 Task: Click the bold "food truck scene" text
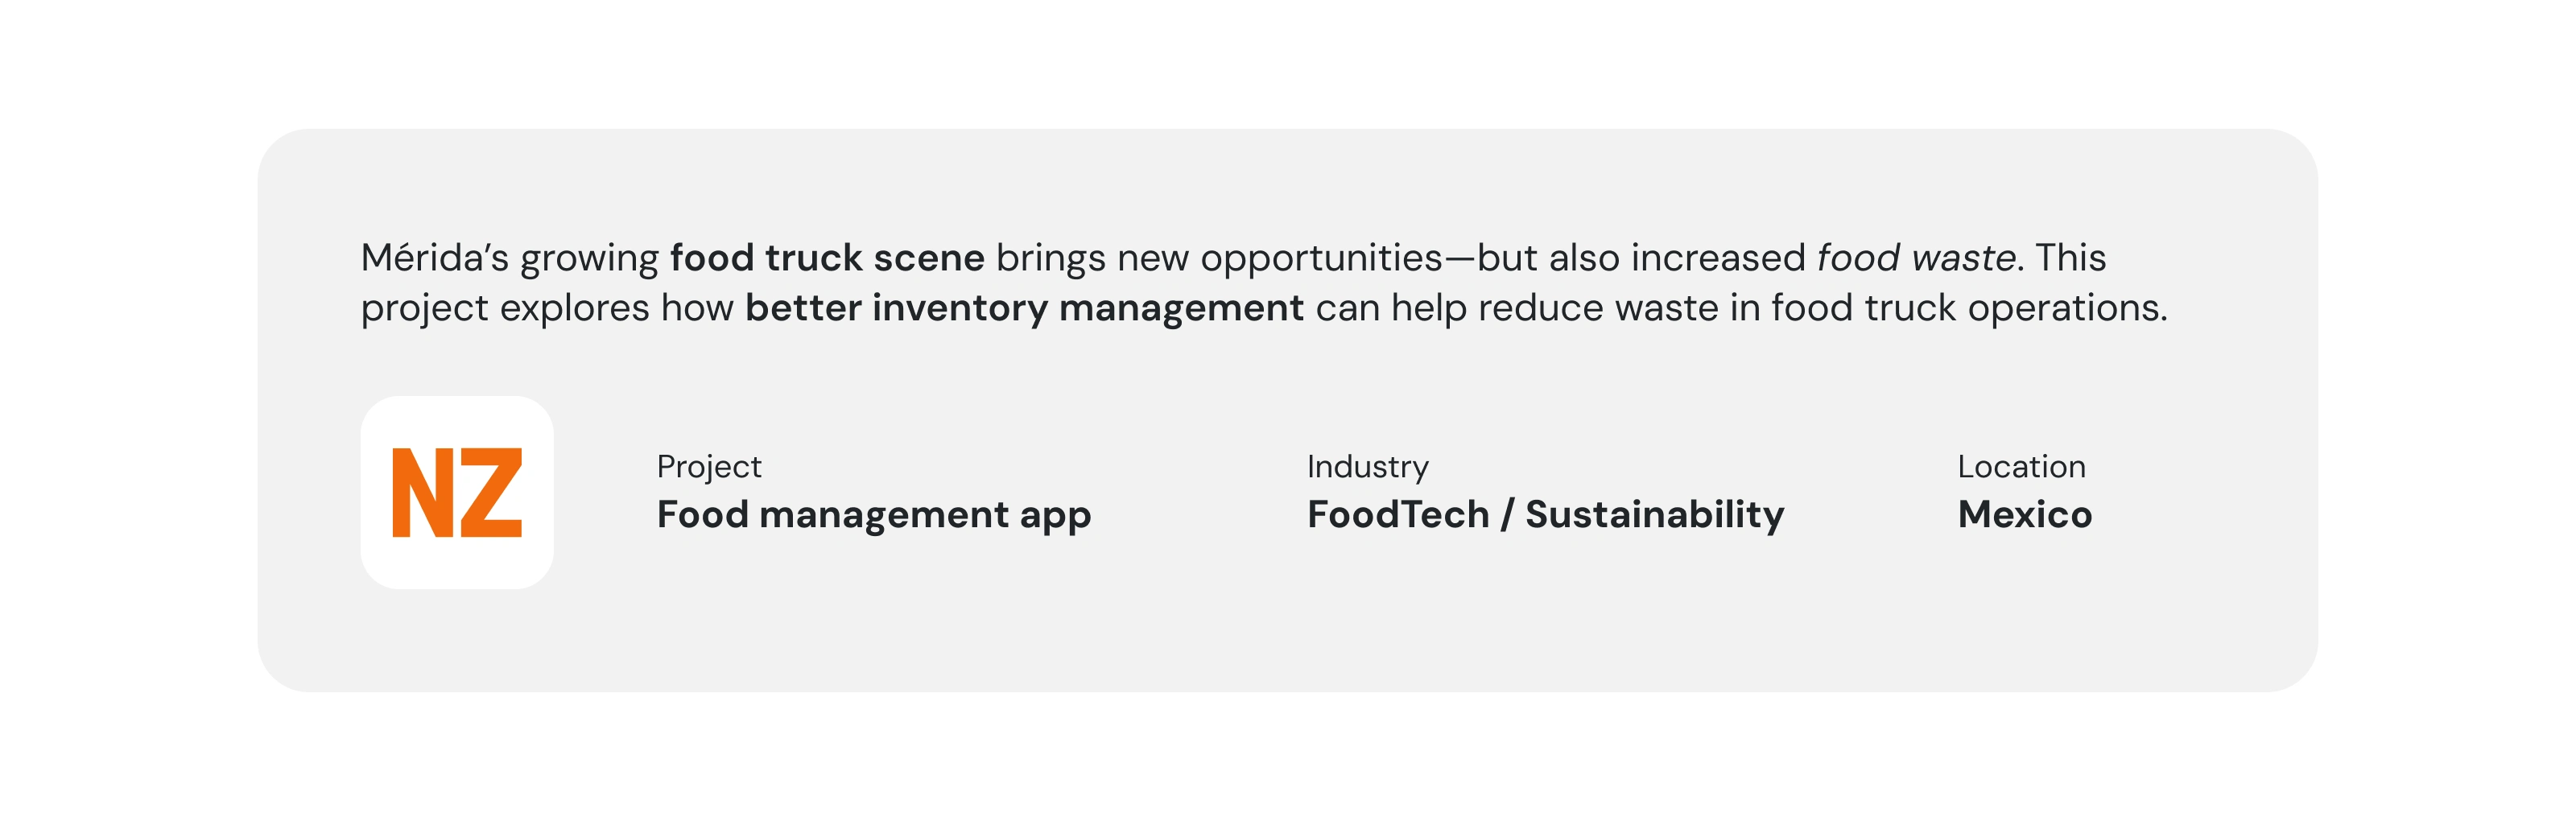(x=827, y=258)
